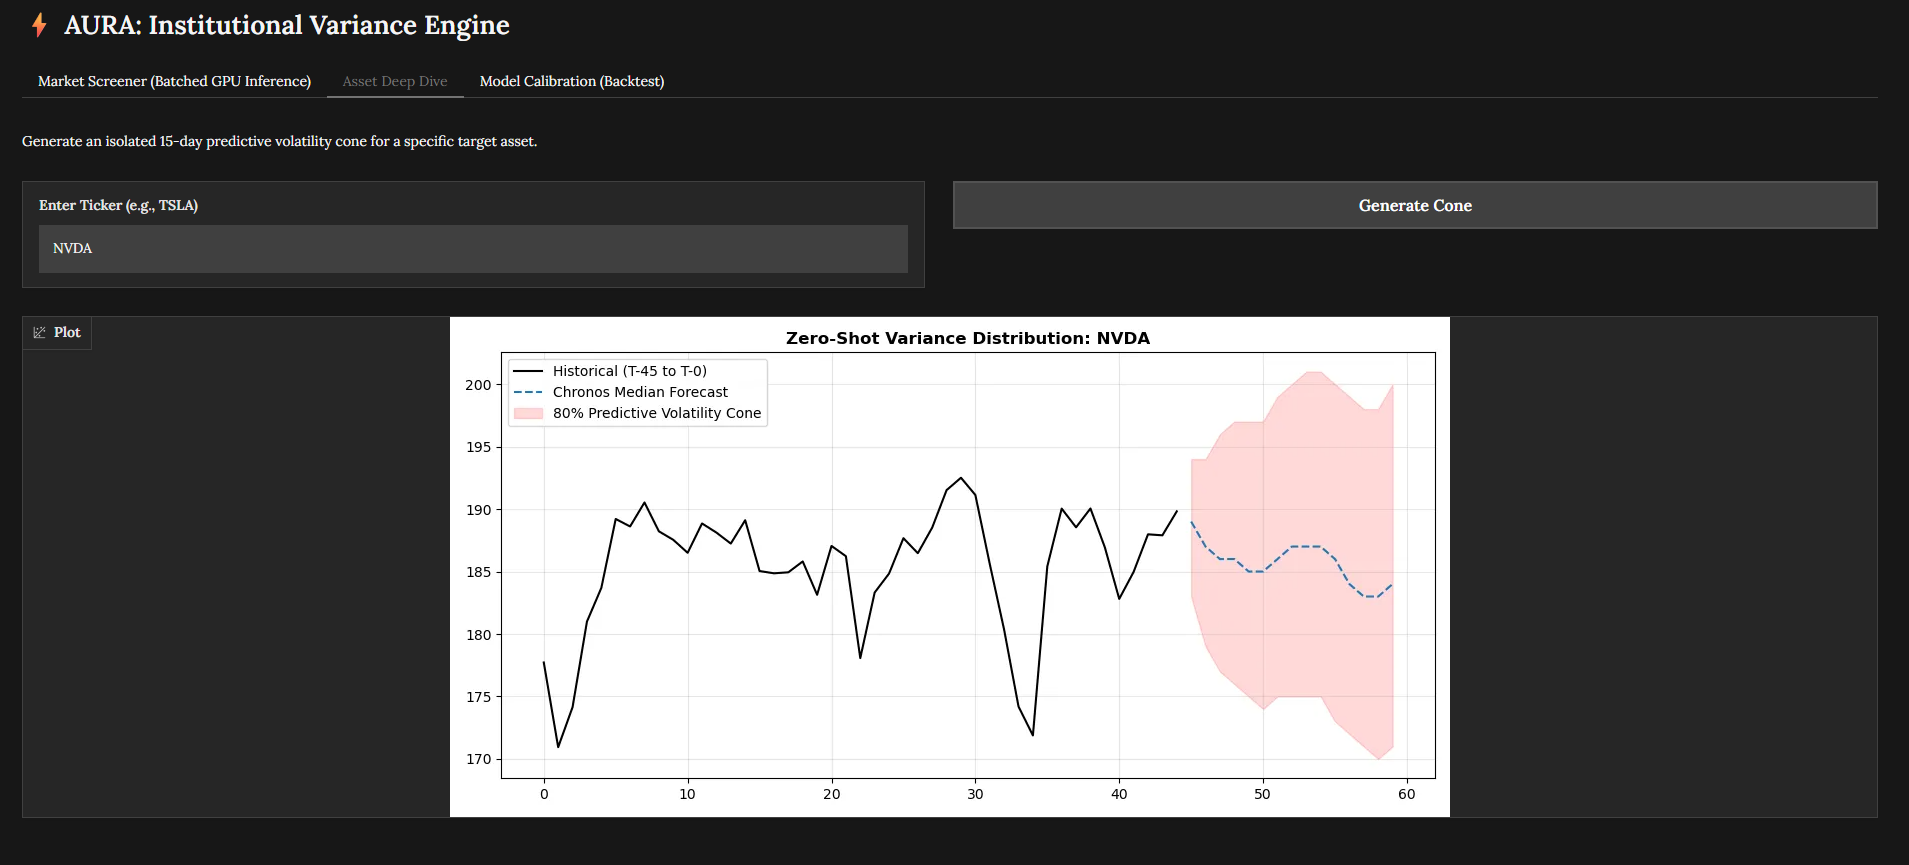This screenshot has width=1909, height=865.
Task: Click the AURA: Institutional Variance Engine heading
Action: pyautogui.click(x=287, y=25)
